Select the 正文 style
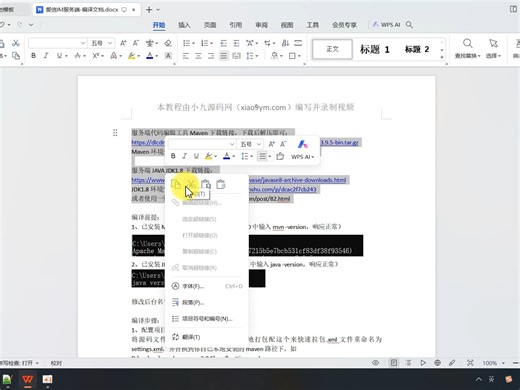 [332, 49]
